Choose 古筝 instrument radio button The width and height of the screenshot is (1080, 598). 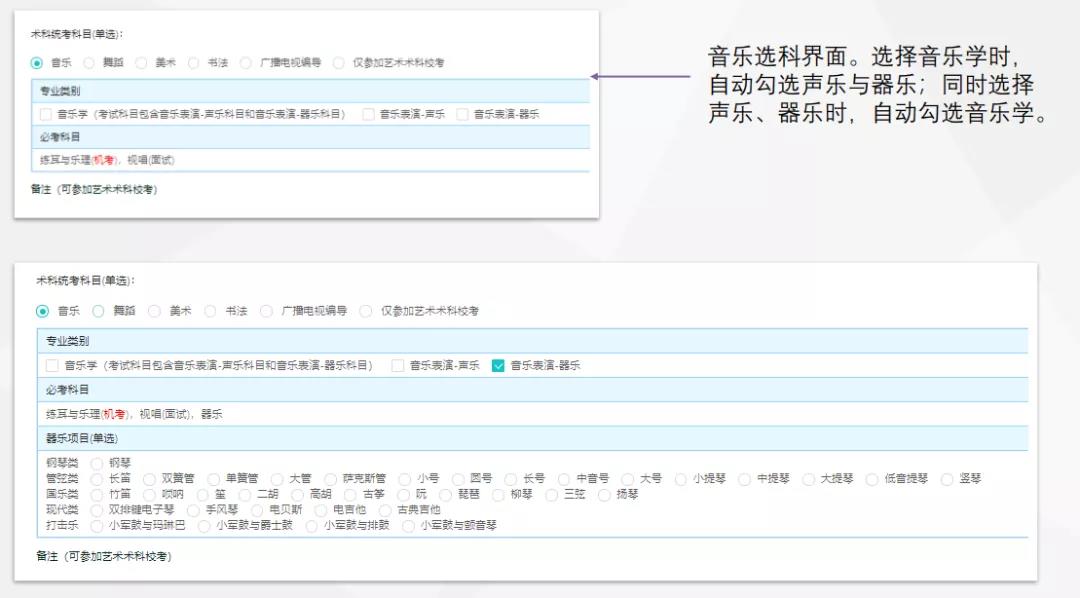(350, 495)
